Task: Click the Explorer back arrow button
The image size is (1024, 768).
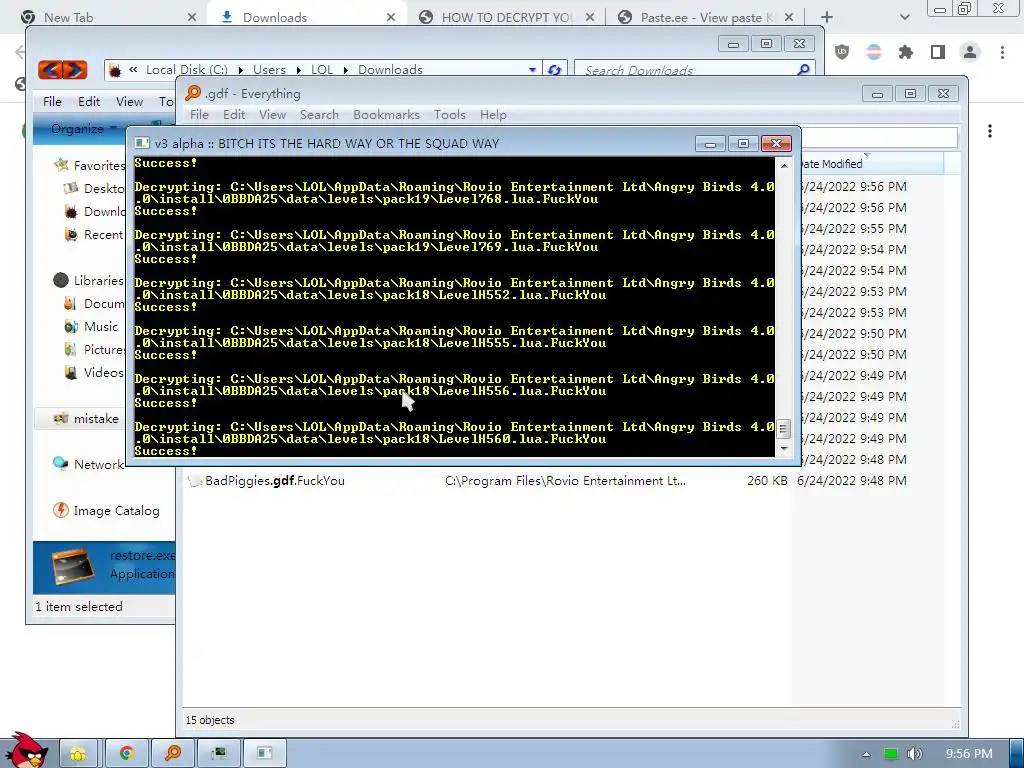Action: click(x=50, y=69)
